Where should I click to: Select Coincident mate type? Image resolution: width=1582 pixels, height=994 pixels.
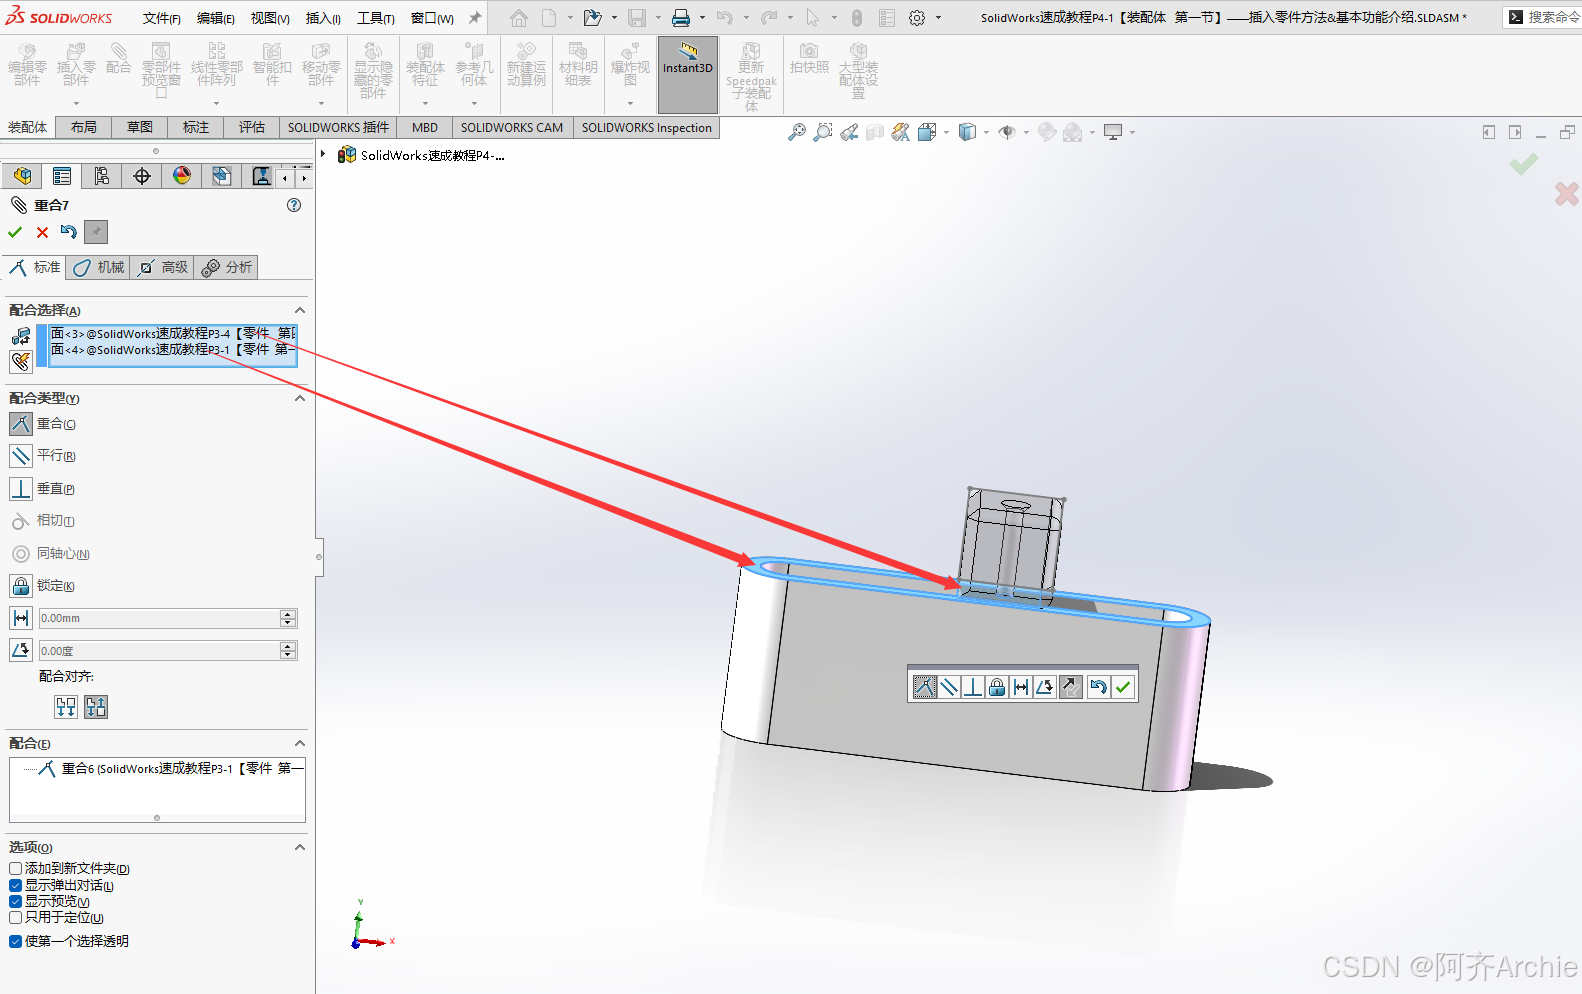click(x=21, y=424)
